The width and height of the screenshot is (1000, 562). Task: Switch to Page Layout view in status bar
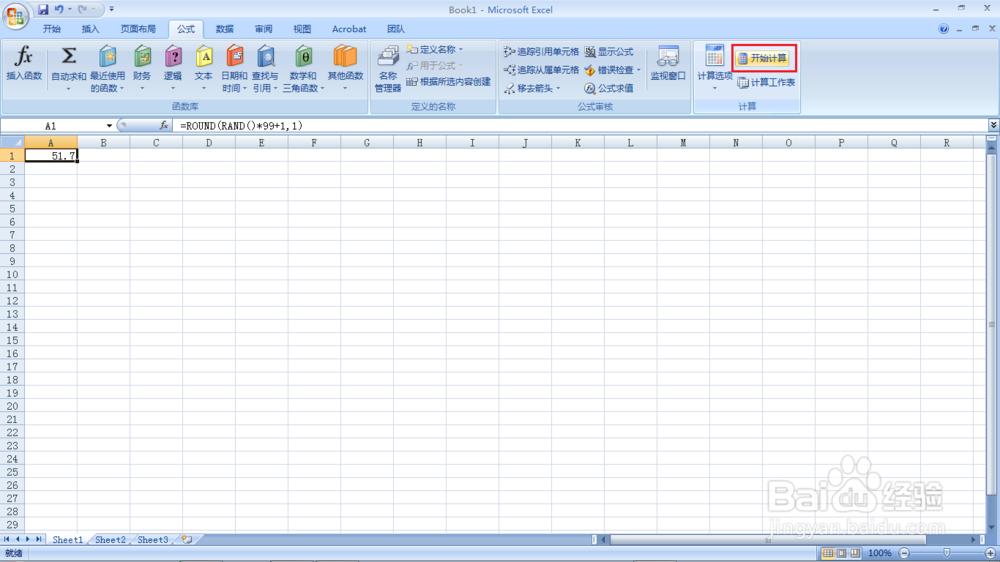pos(841,553)
